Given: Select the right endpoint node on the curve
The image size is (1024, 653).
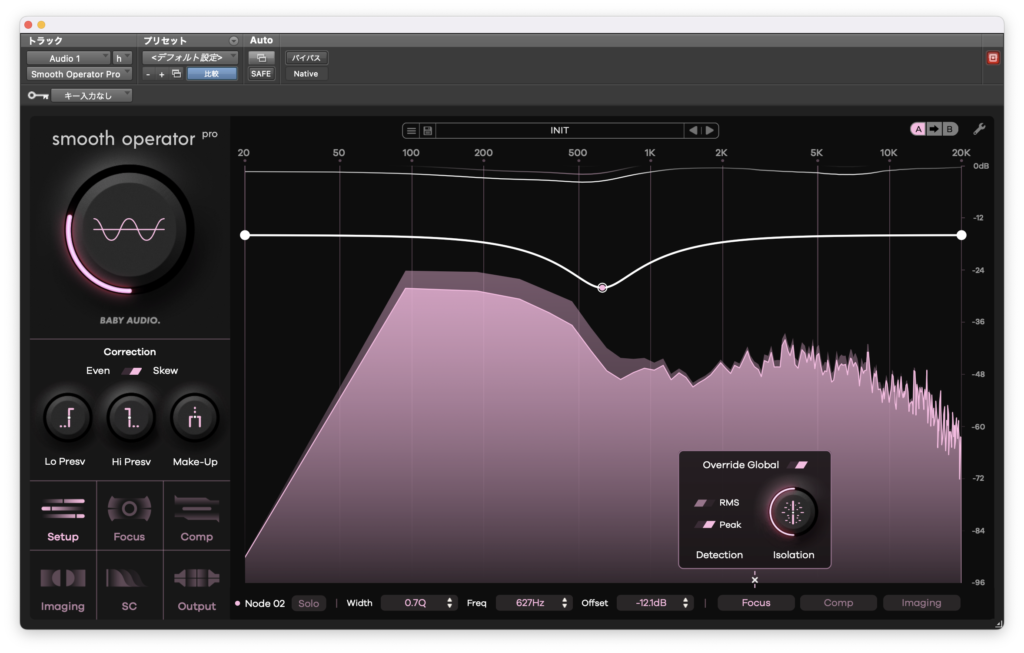Looking at the screenshot, I should tap(961, 235).
